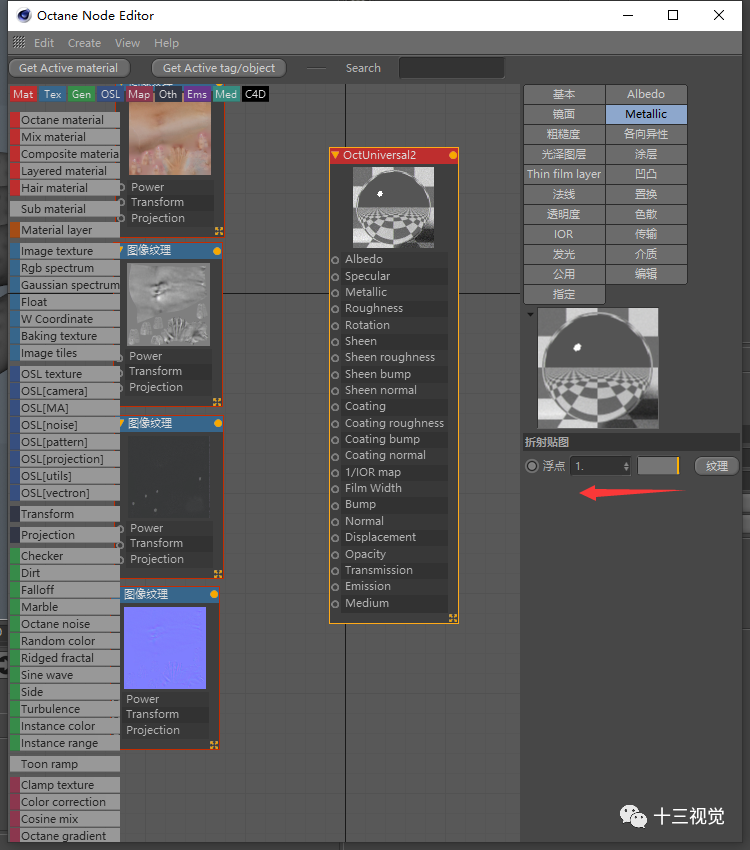
Task: Click the Opacity input port circle
Action: (335, 555)
